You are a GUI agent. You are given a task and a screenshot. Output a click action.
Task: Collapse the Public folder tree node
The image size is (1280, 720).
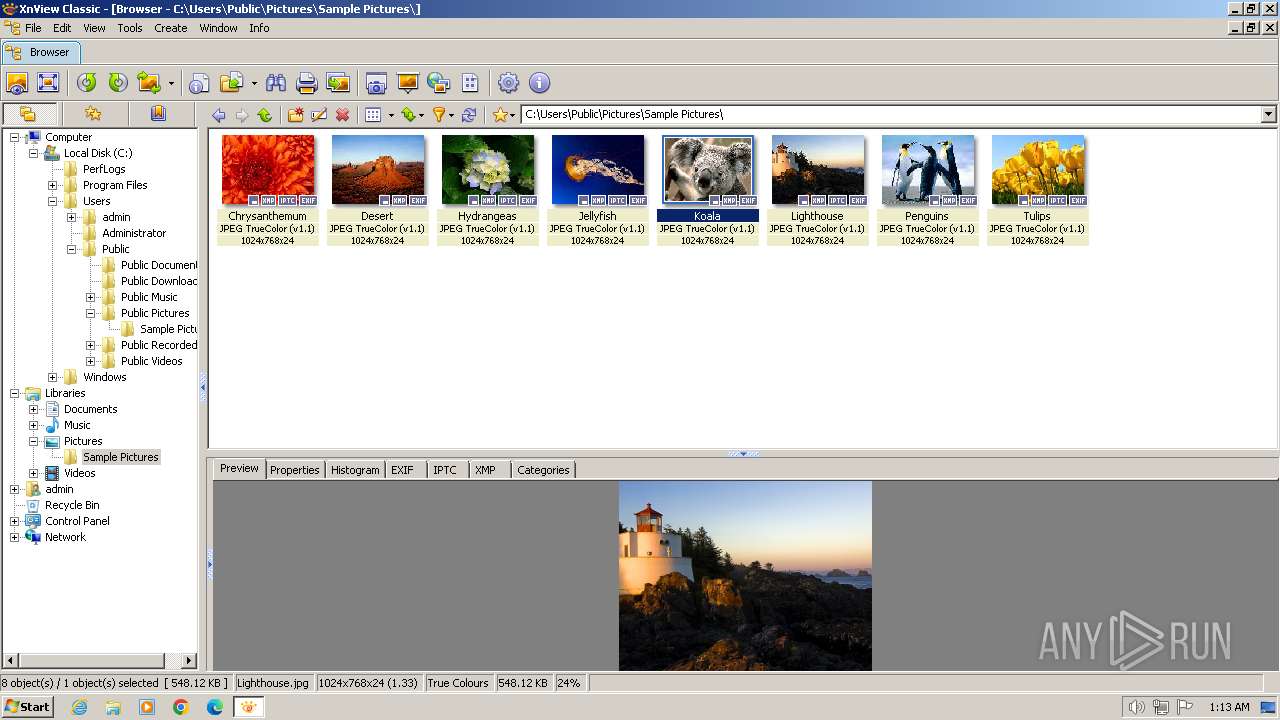click(72, 249)
